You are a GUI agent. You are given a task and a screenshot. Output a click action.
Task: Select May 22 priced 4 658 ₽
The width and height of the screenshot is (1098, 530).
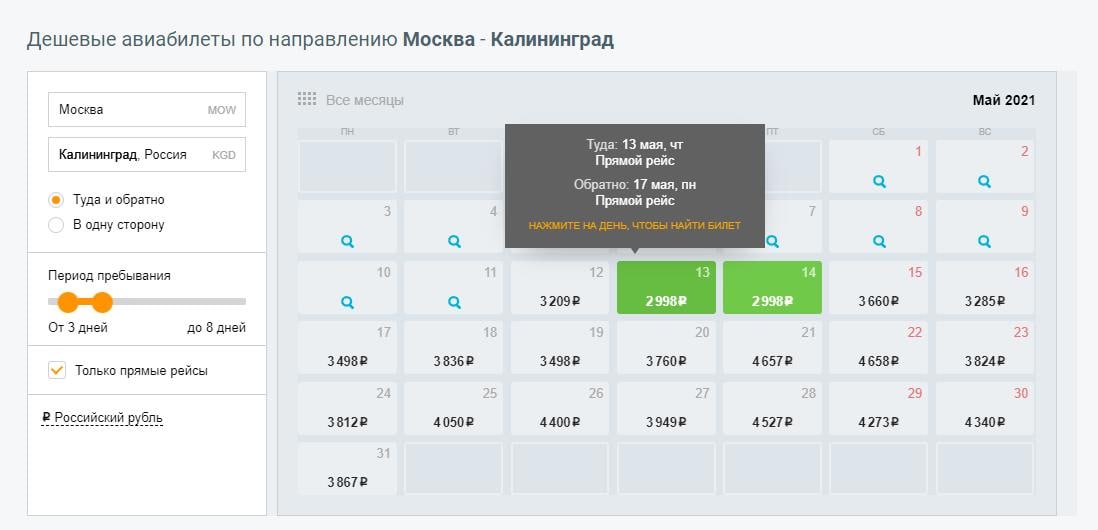[x=879, y=348]
